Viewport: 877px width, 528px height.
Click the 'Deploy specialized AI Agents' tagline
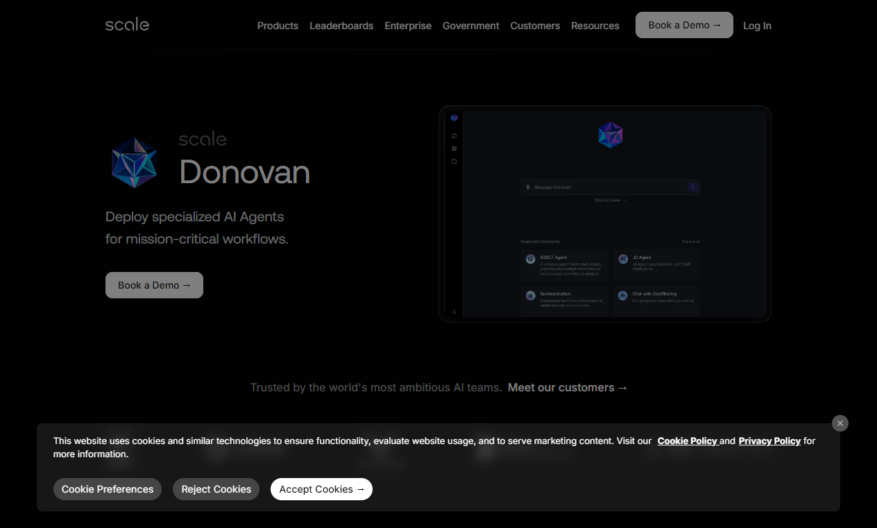194,216
